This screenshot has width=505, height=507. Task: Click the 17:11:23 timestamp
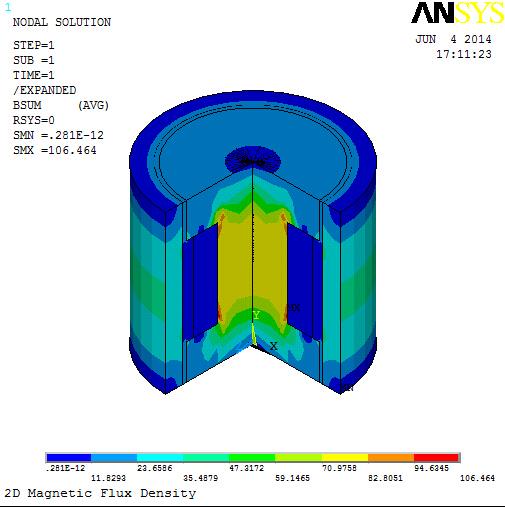464,54
